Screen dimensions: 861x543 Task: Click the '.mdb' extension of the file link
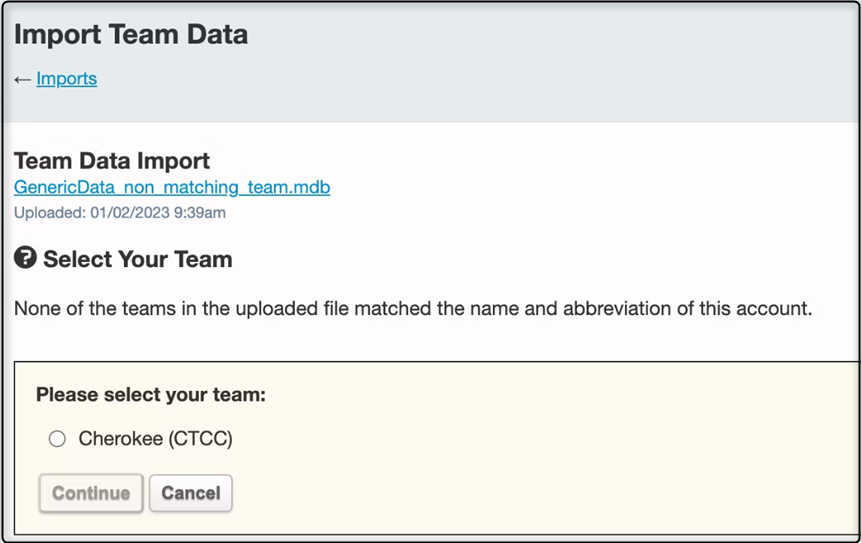coord(310,187)
